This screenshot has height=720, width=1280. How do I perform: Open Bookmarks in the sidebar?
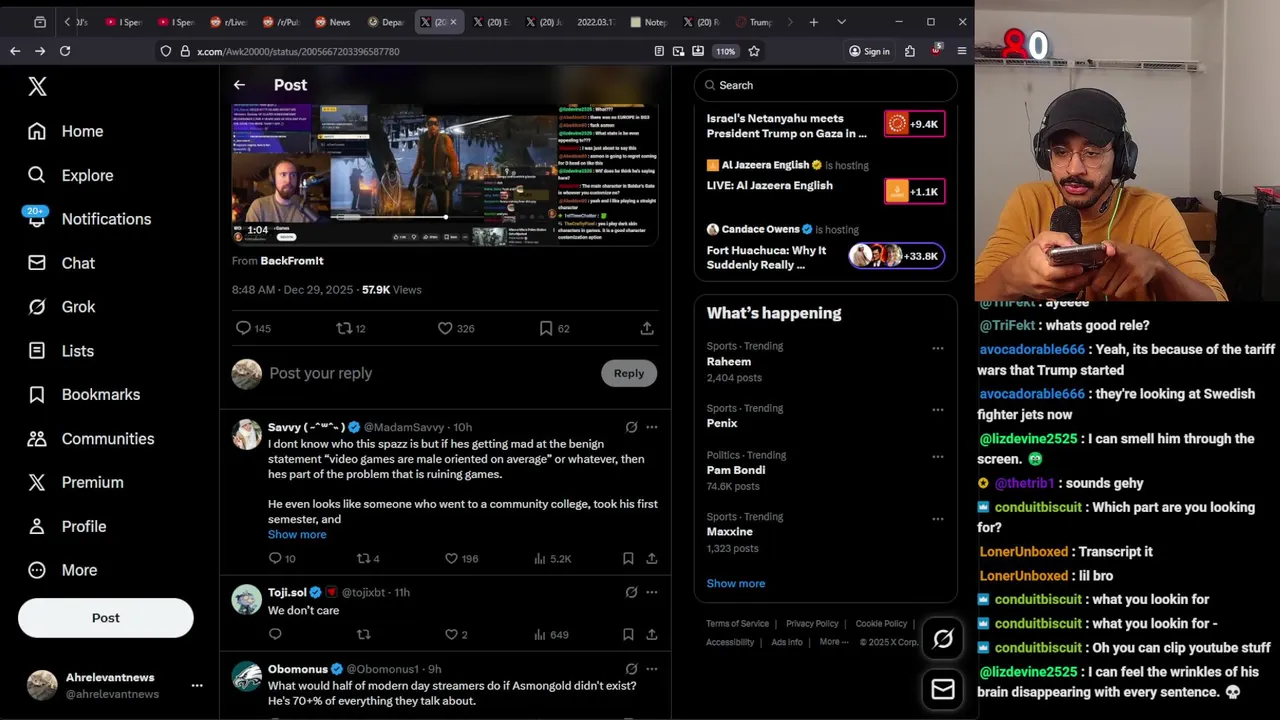84,395
